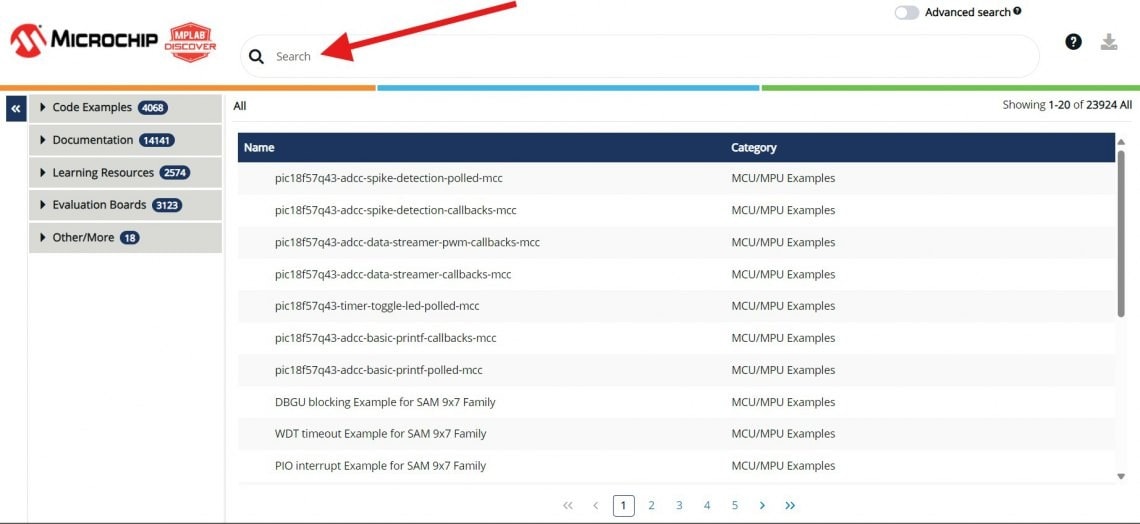Click the Microchip logo
1140x524 pixels.
click(x=84, y=40)
